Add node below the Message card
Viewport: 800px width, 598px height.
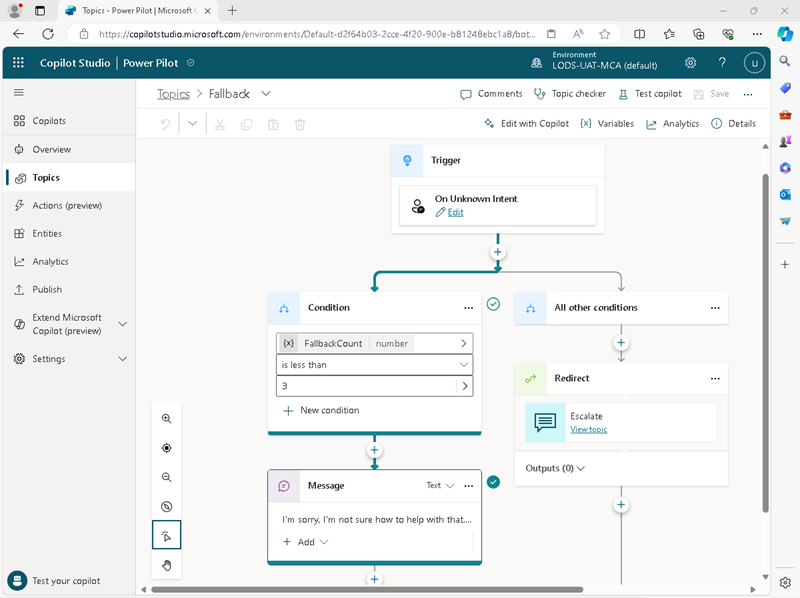[374, 579]
